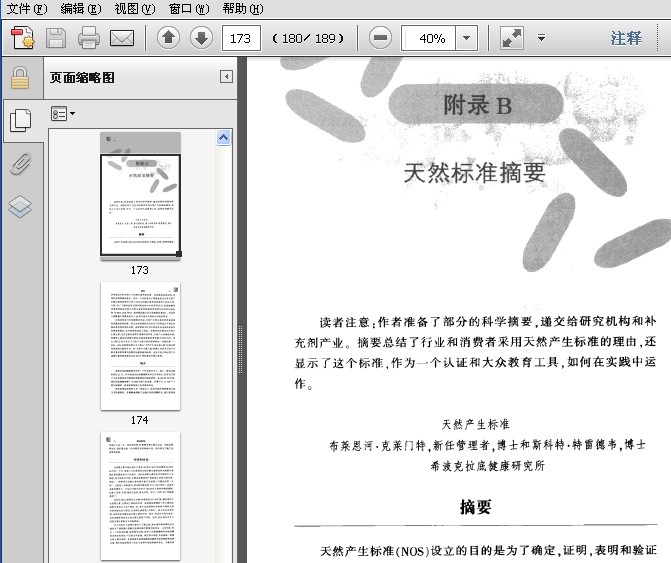The height and width of the screenshot is (563, 671).
Task: Open the 窗口 menu
Action: [189, 8]
